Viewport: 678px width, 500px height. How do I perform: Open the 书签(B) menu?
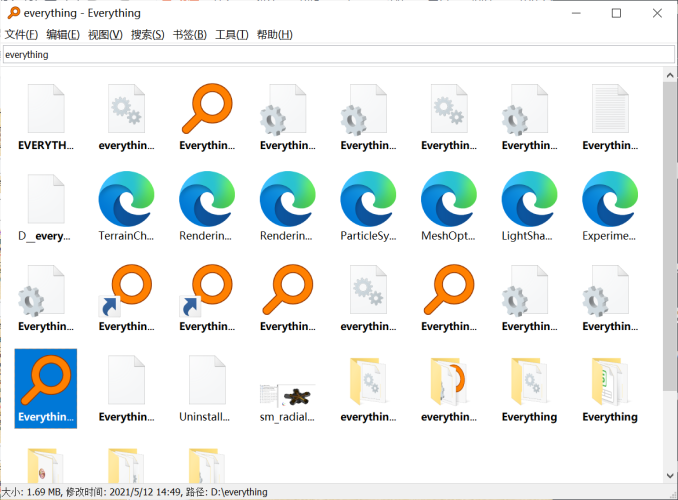tap(190, 35)
